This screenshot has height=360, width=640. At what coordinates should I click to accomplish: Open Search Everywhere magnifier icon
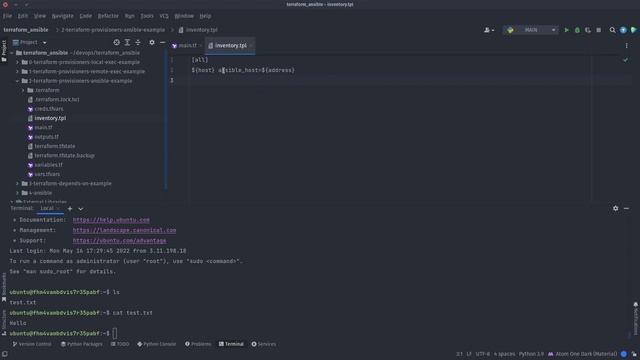point(612,30)
